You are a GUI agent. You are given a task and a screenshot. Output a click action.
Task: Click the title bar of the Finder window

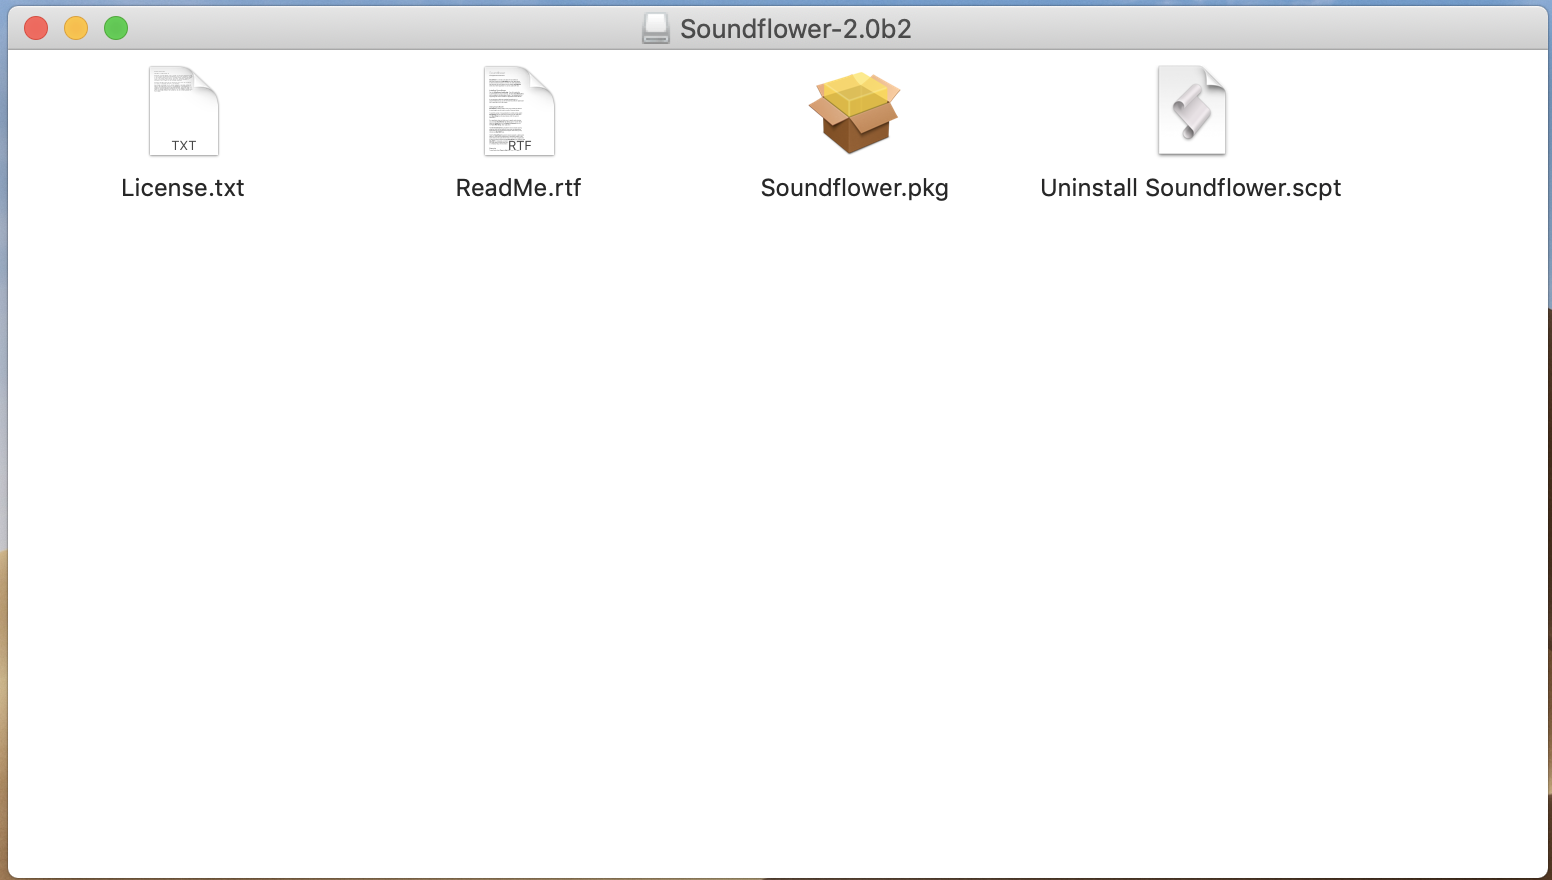pyautogui.click(x=400, y=28)
